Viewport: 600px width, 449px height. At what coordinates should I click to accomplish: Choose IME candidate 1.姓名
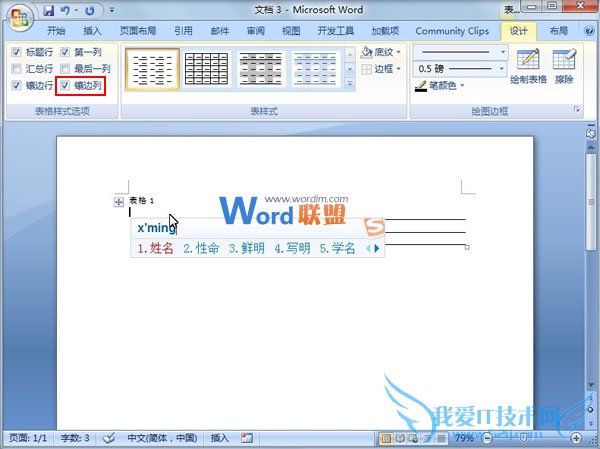[x=155, y=248]
